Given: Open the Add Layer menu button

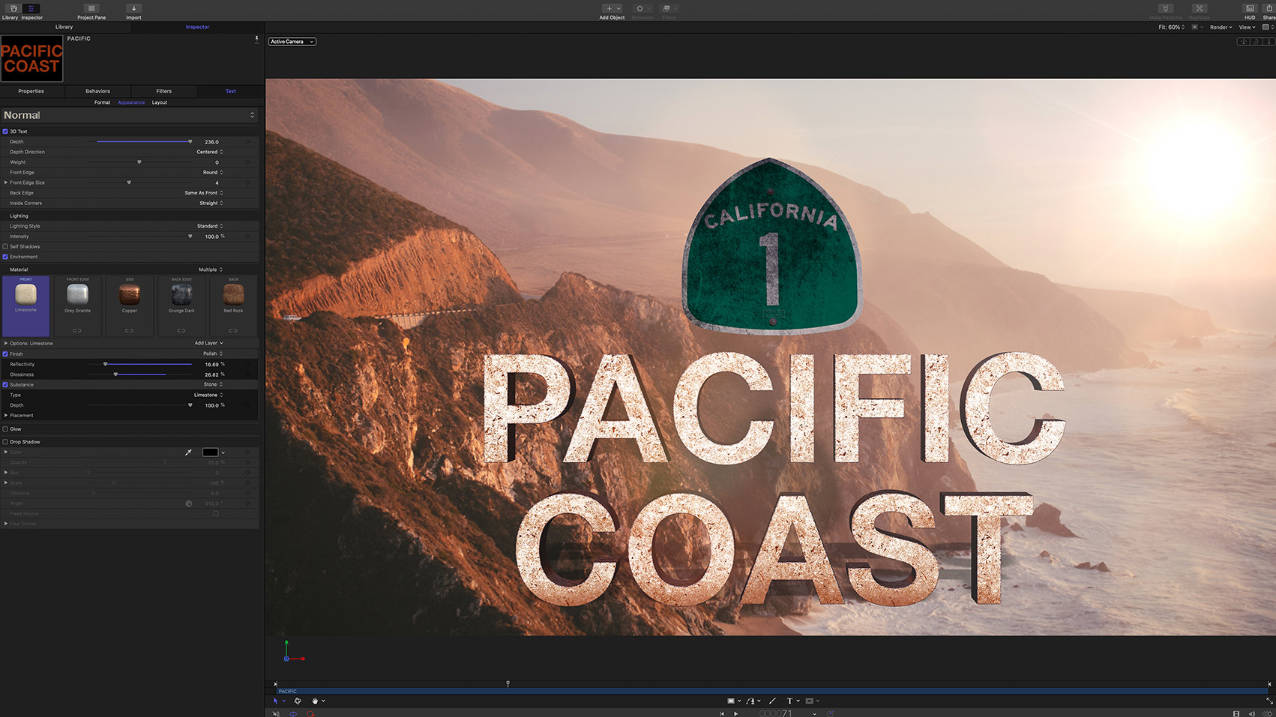Looking at the screenshot, I should pos(208,343).
